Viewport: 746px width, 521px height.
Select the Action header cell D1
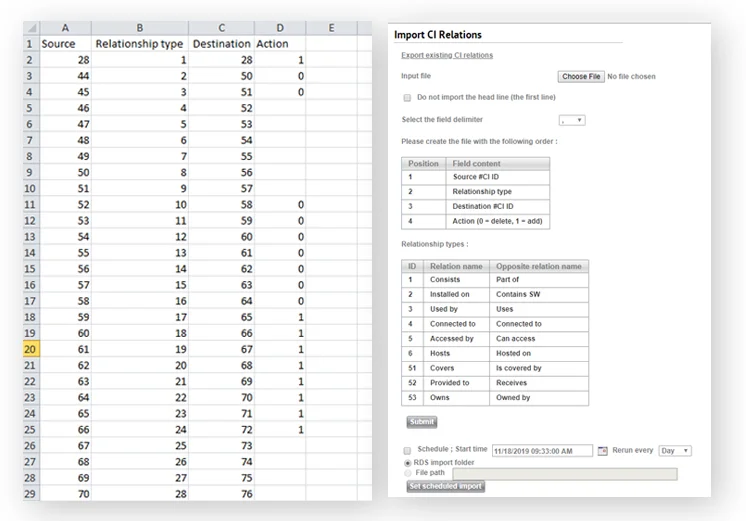[x=279, y=44]
